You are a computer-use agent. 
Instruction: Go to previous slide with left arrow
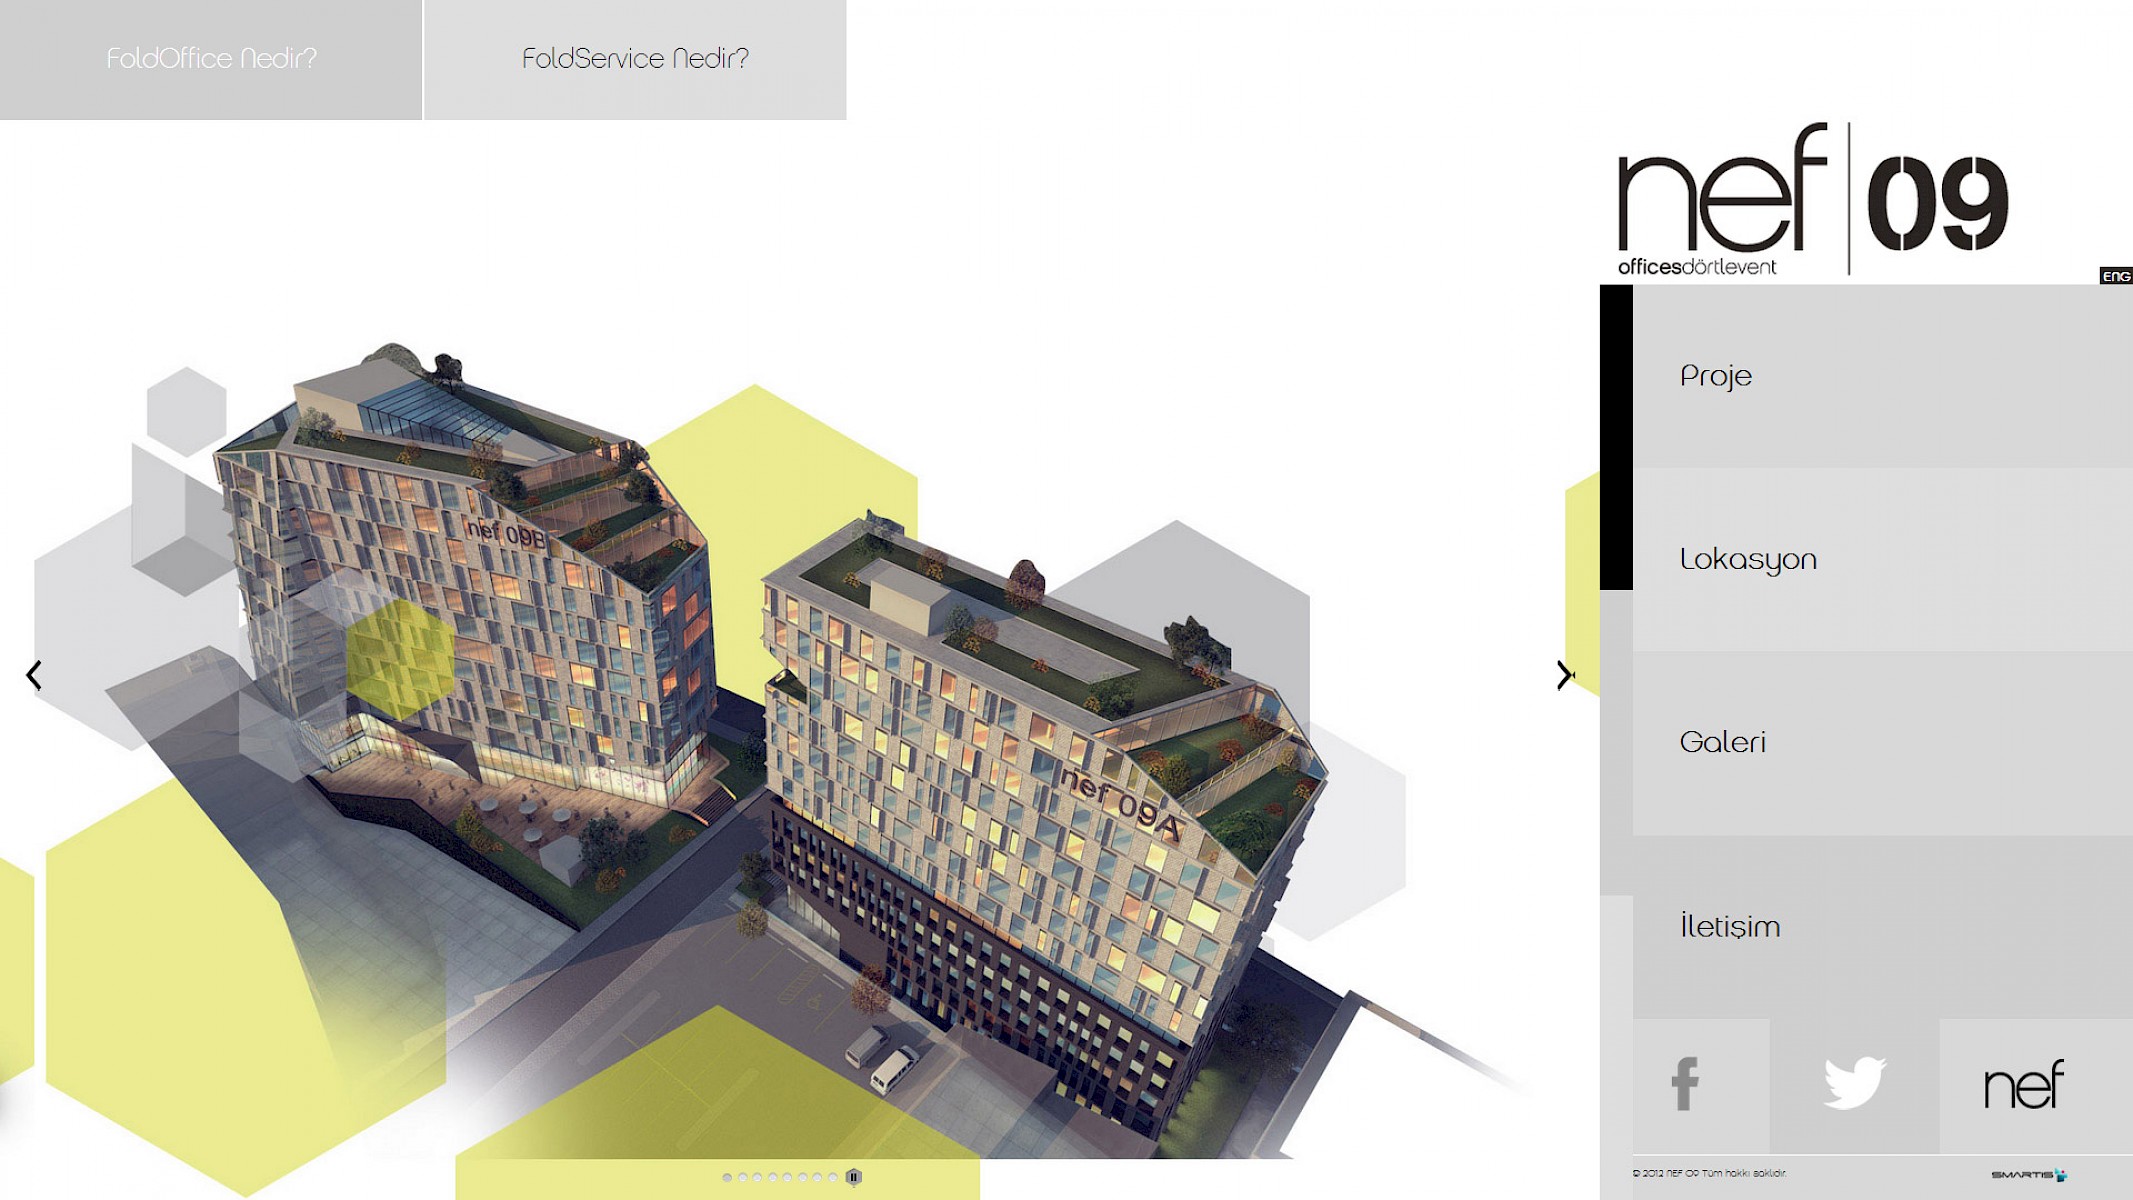point(34,675)
